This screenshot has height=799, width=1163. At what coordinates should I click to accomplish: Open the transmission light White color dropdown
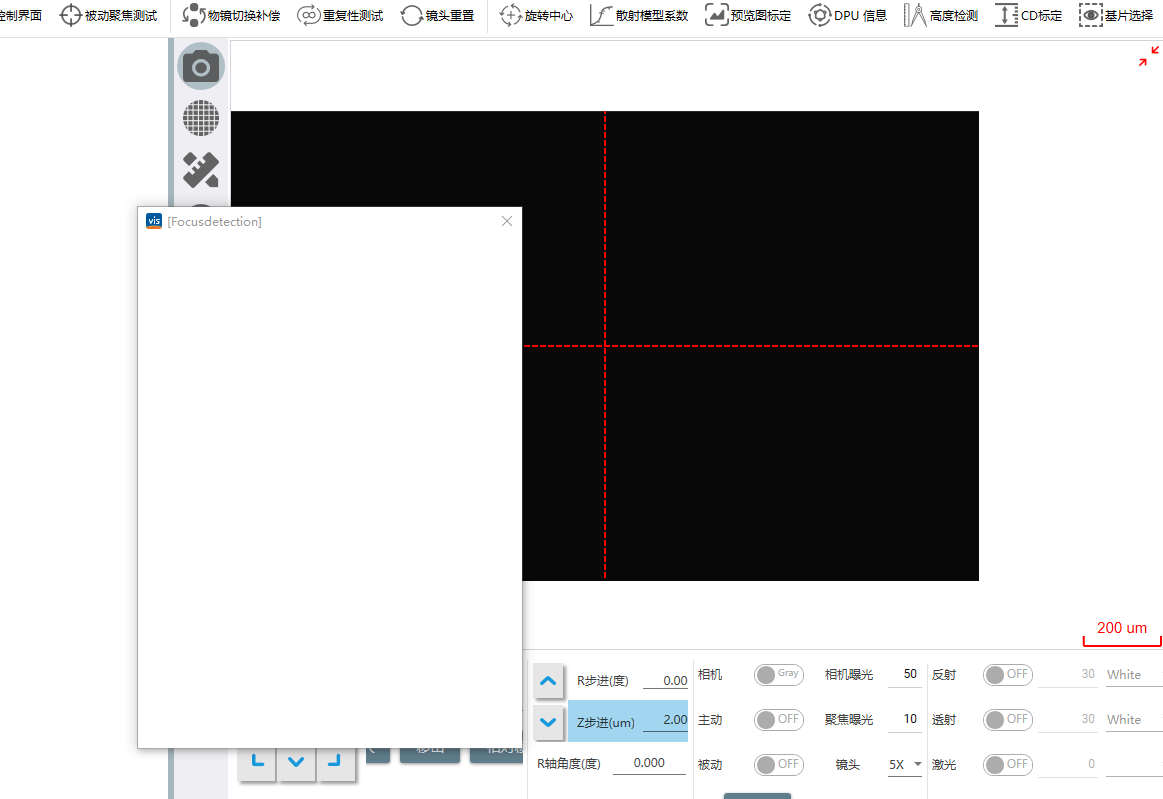click(1133, 719)
